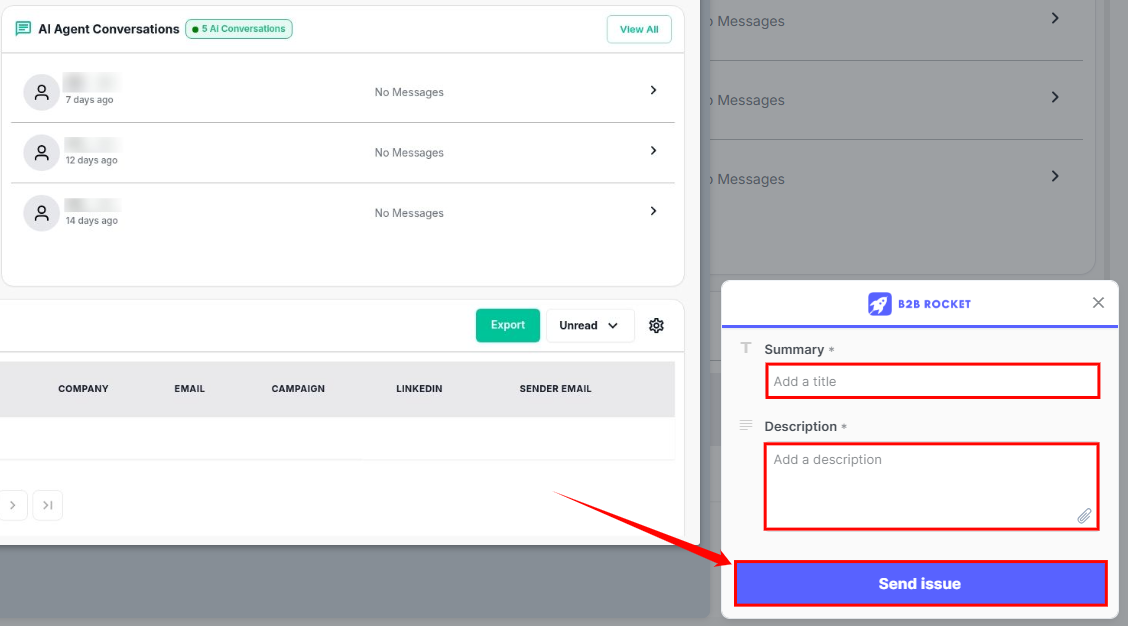
Task: Expand the 7 days ago conversation
Action: coord(653,90)
